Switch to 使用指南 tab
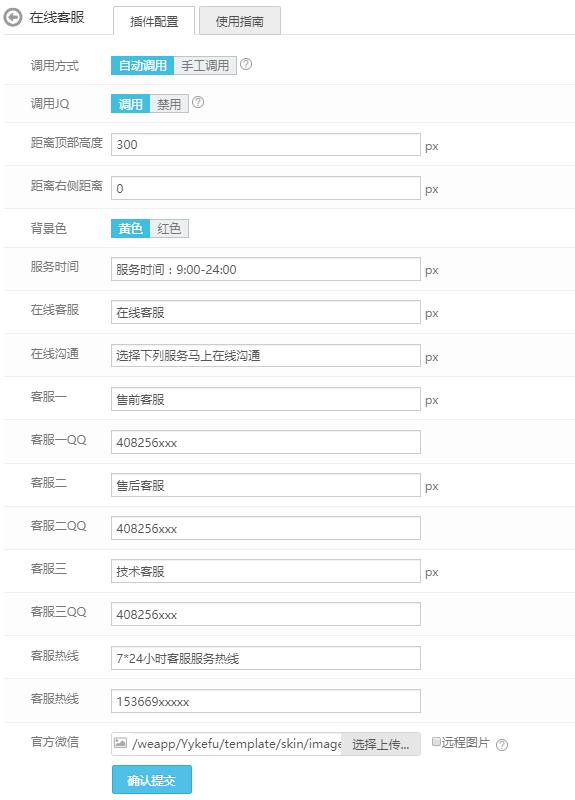This screenshot has height=800, width=575. click(x=240, y=21)
